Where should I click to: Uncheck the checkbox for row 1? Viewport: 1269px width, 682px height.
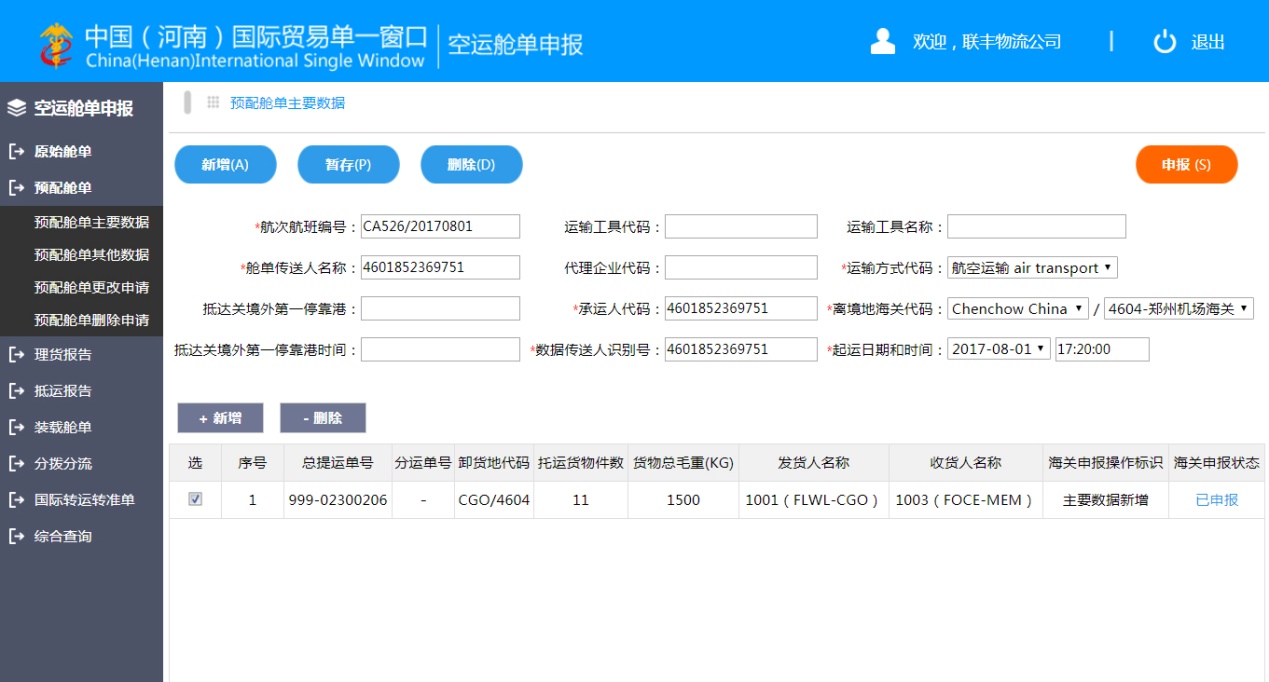click(x=195, y=499)
